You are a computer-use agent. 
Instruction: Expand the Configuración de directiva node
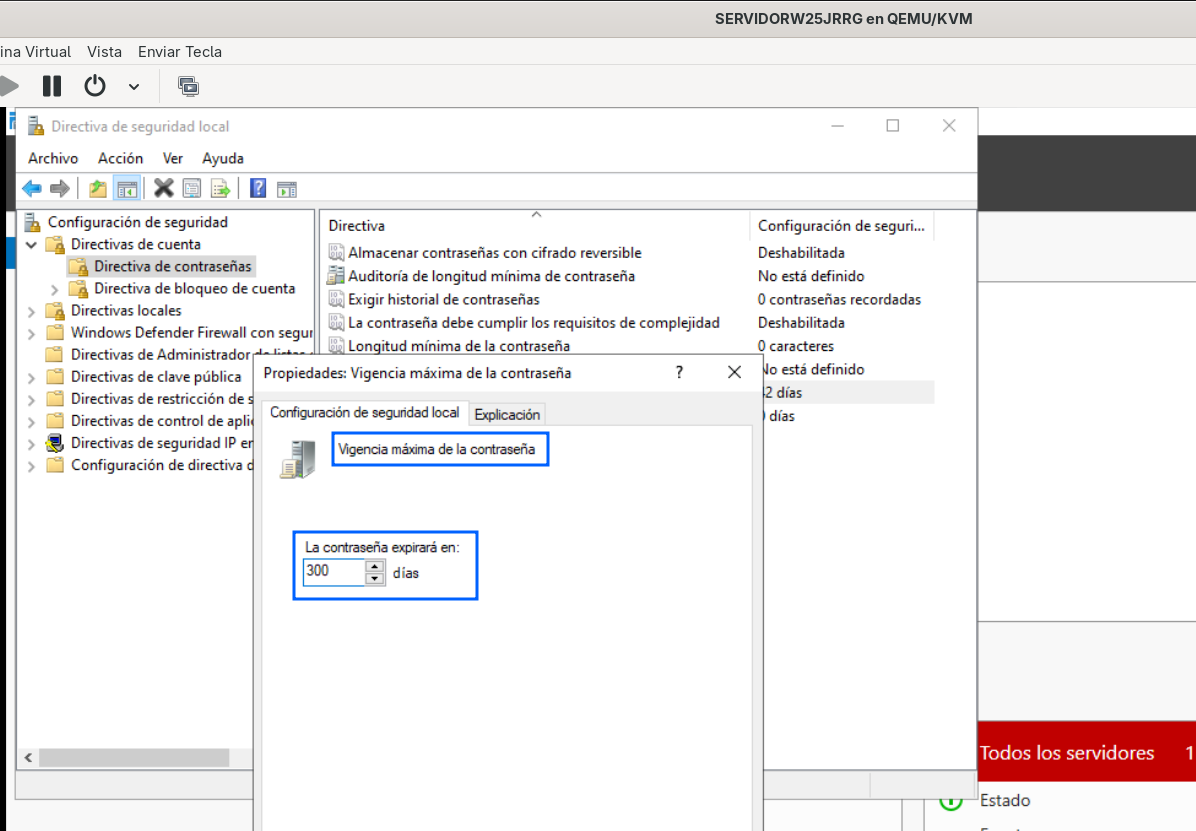[x=31, y=466]
